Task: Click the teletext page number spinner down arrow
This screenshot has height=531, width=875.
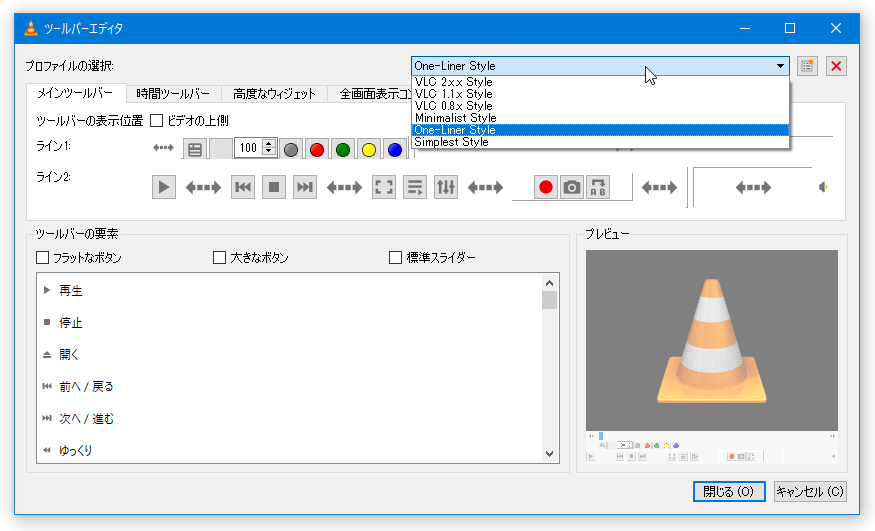Action: click(269, 152)
